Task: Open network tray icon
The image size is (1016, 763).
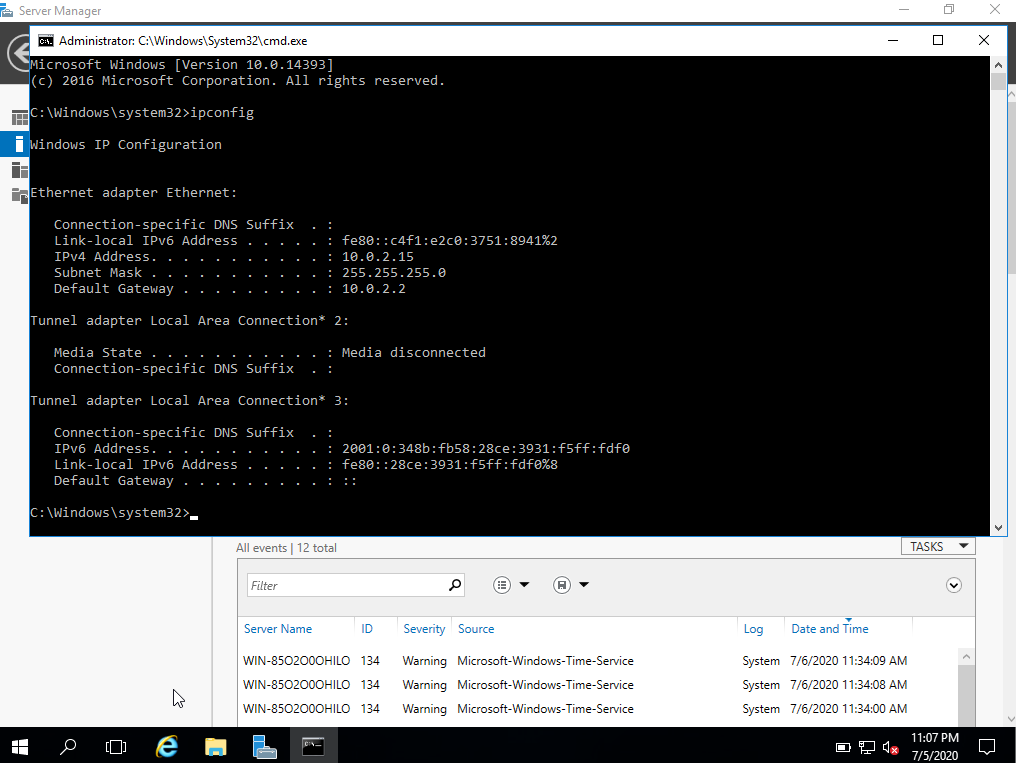Action: click(867, 747)
